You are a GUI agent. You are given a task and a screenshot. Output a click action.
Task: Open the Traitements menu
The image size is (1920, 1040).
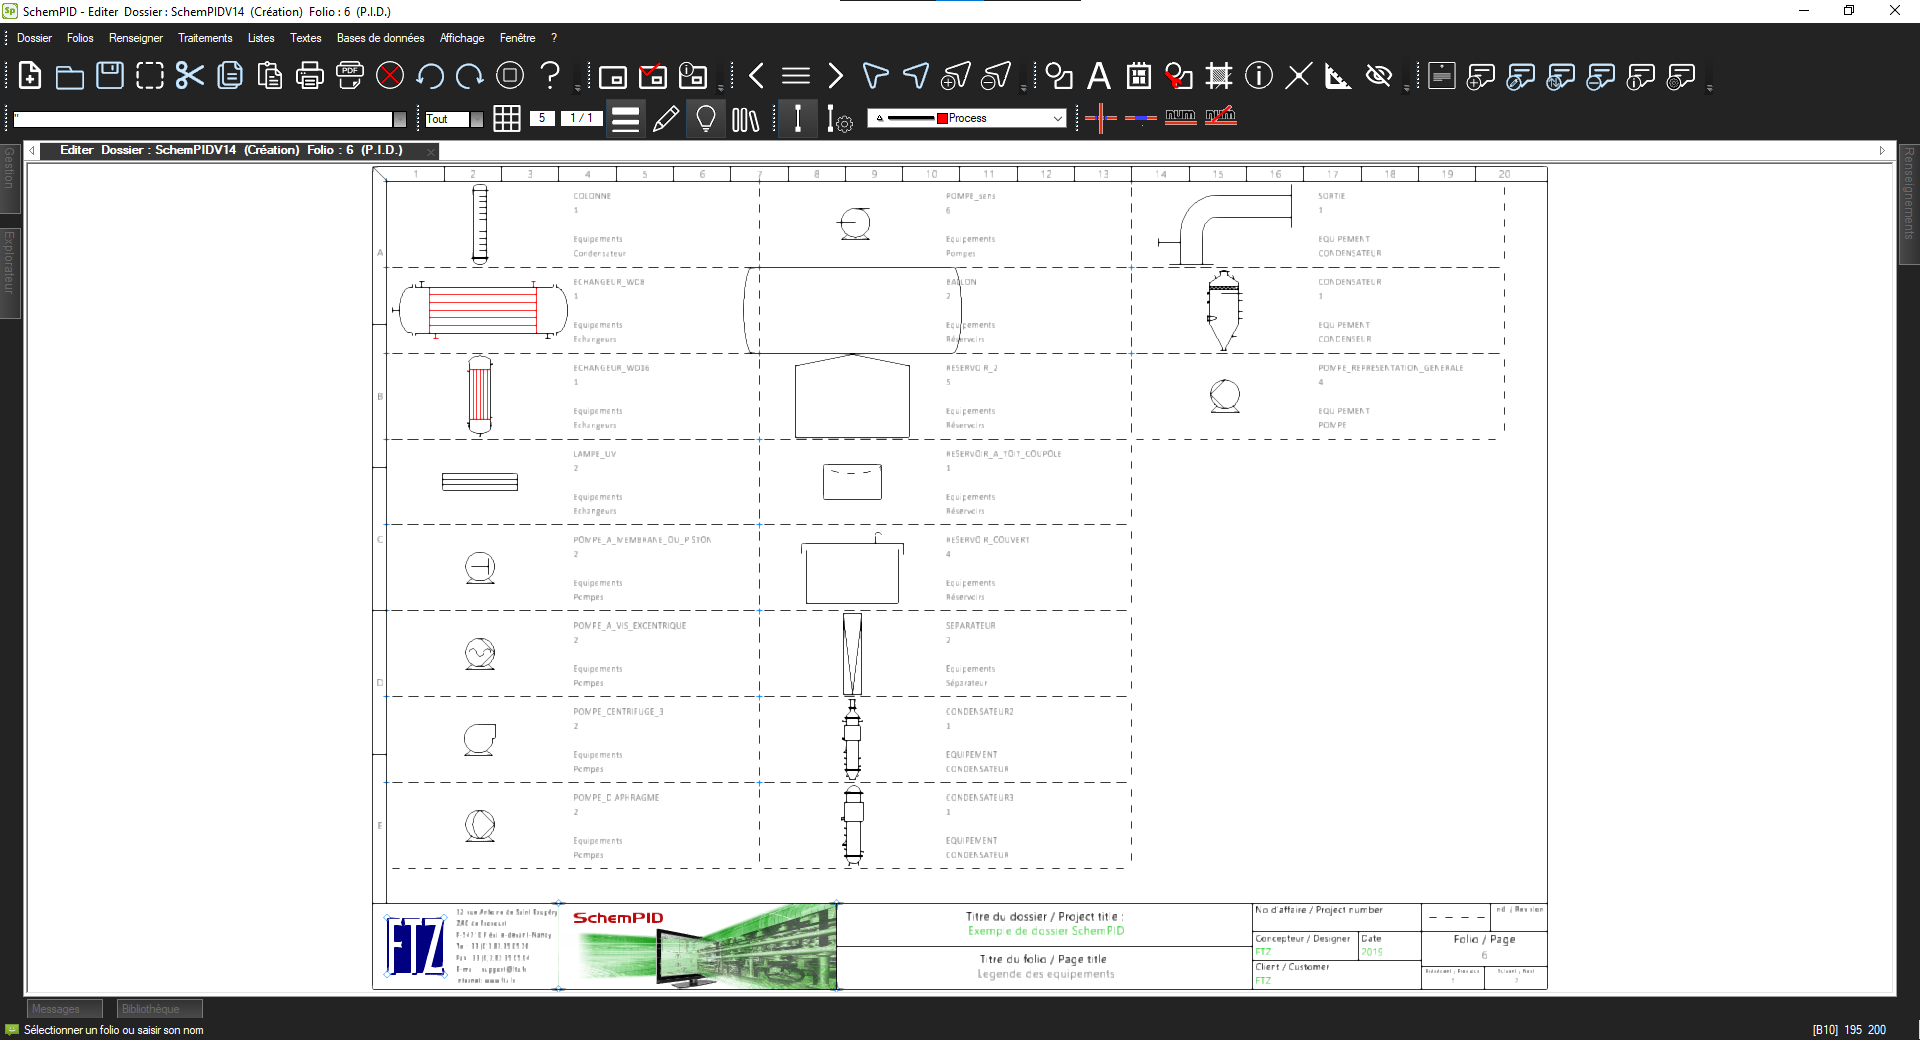[x=205, y=38]
